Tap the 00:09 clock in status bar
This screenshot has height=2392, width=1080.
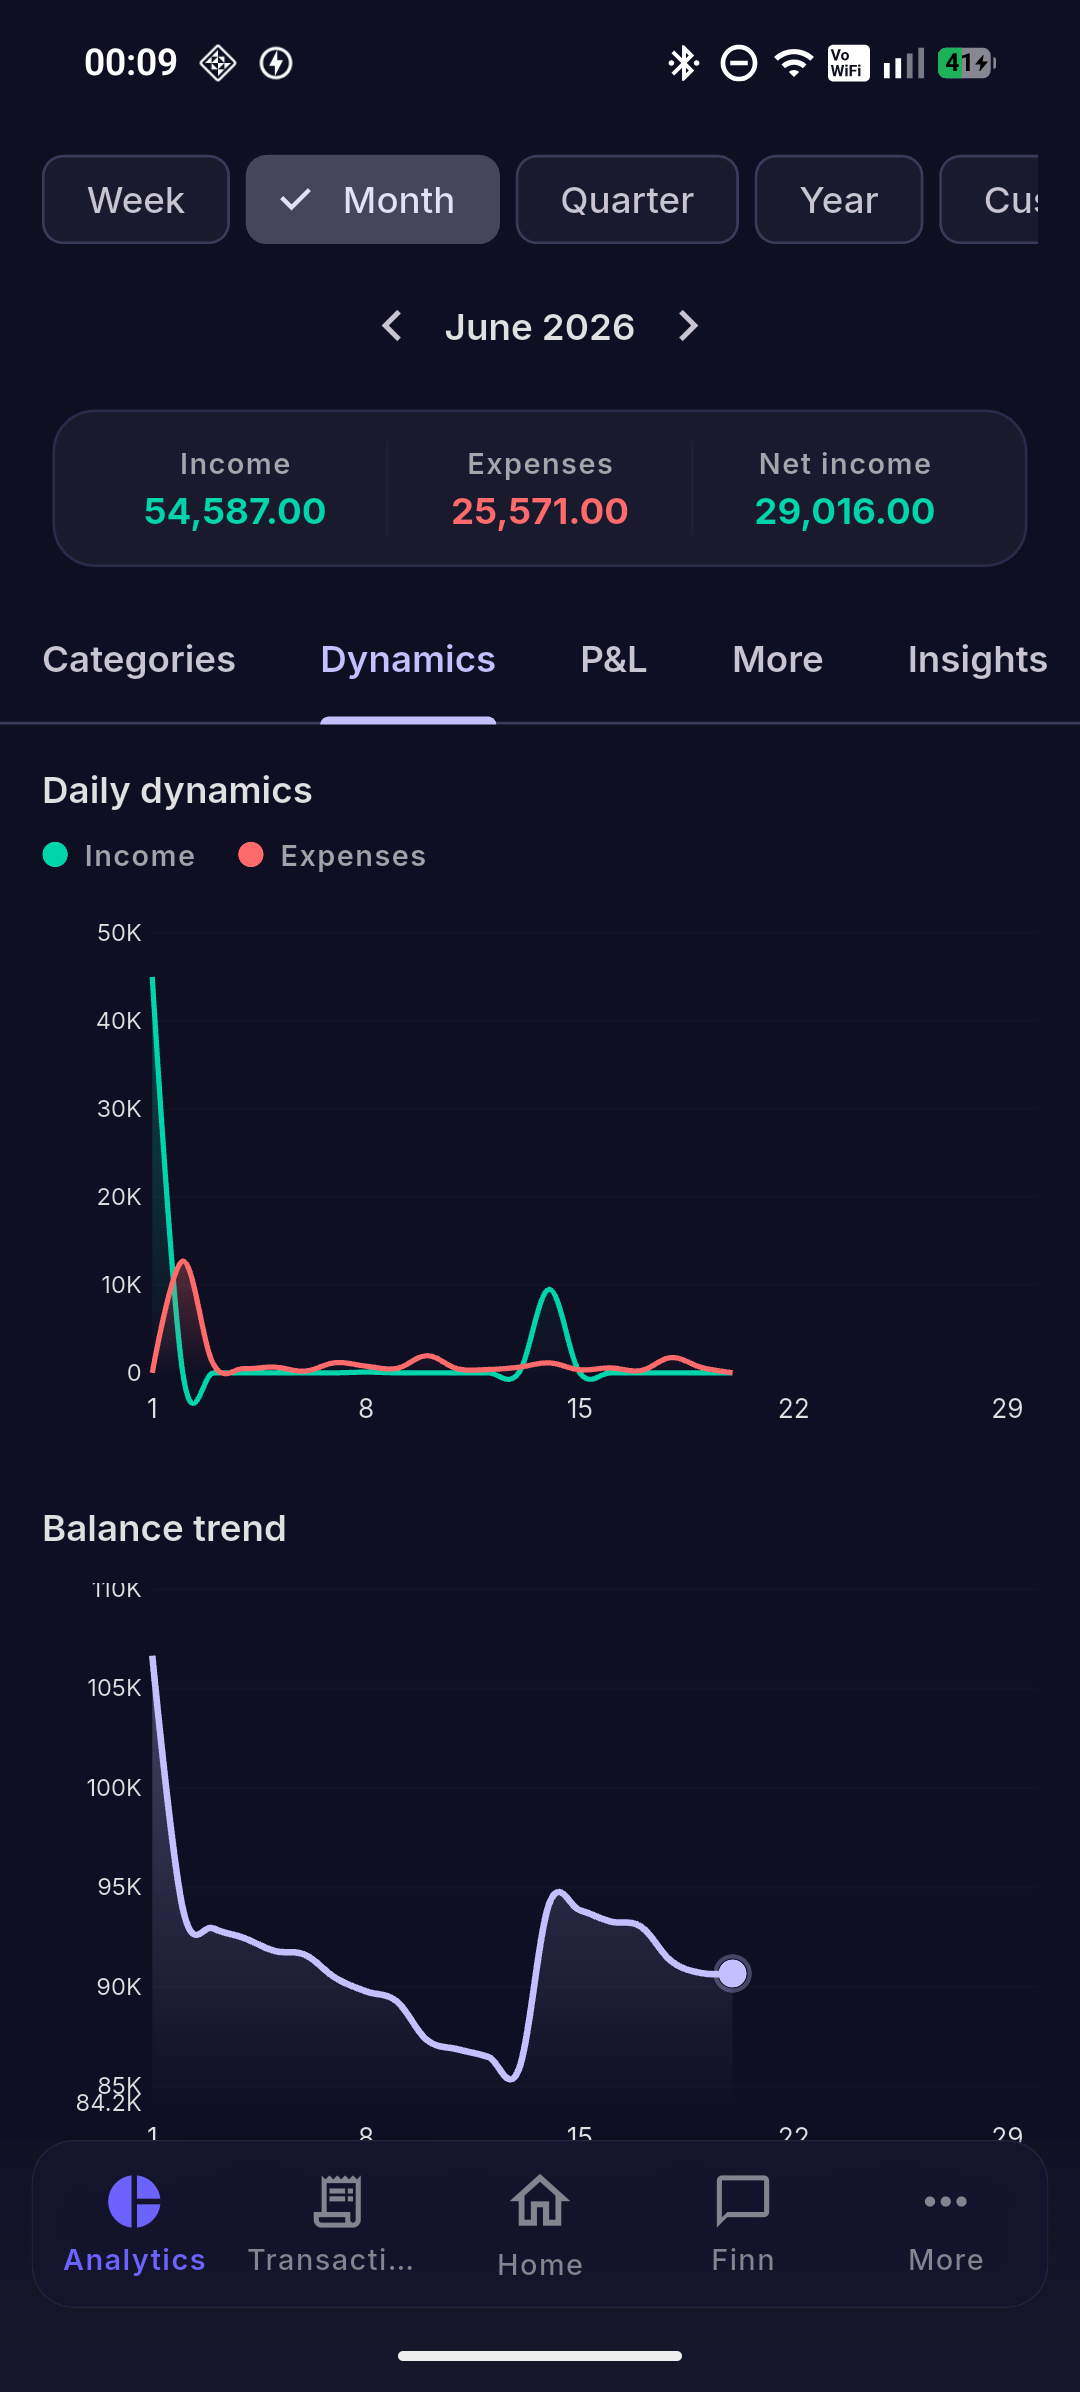(131, 63)
